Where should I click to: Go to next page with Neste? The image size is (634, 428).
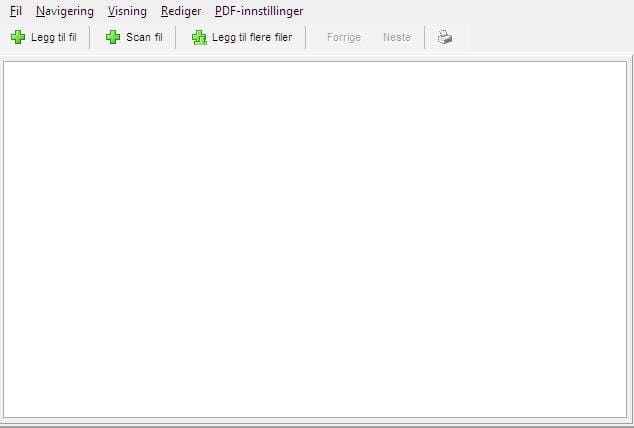(396, 38)
